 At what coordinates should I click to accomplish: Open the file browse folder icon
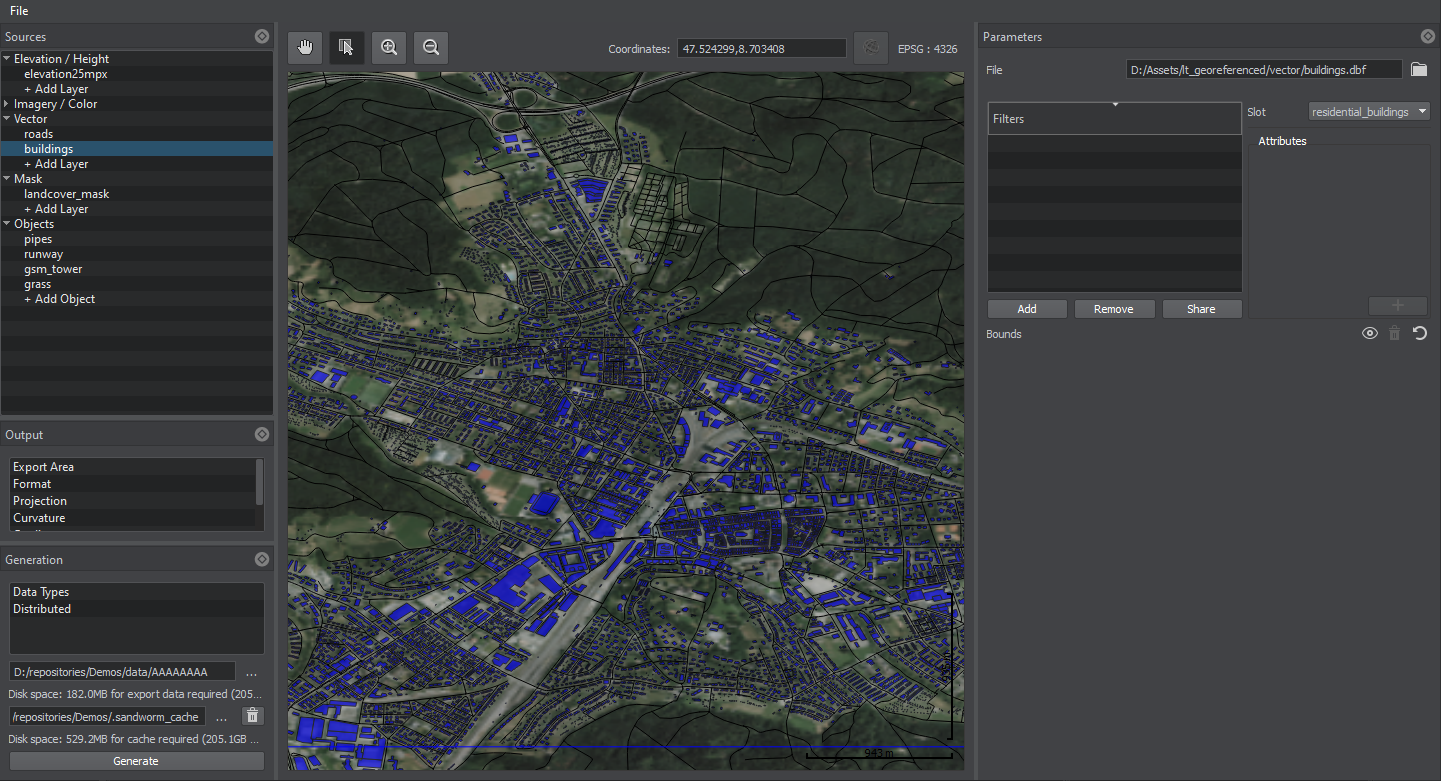(1419, 70)
